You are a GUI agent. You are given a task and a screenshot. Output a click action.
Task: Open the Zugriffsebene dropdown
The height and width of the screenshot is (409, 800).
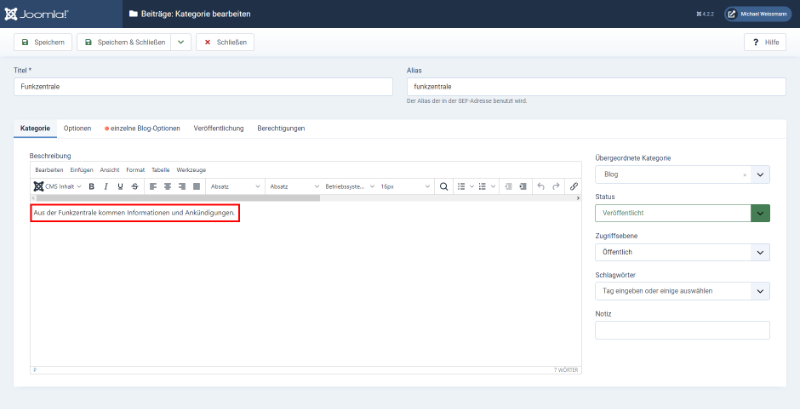760,252
